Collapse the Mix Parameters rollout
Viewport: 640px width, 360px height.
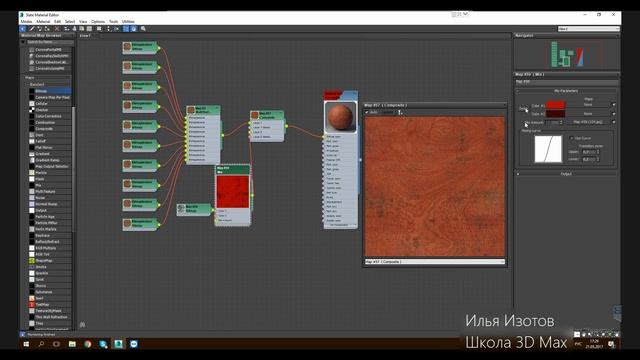coord(566,91)
